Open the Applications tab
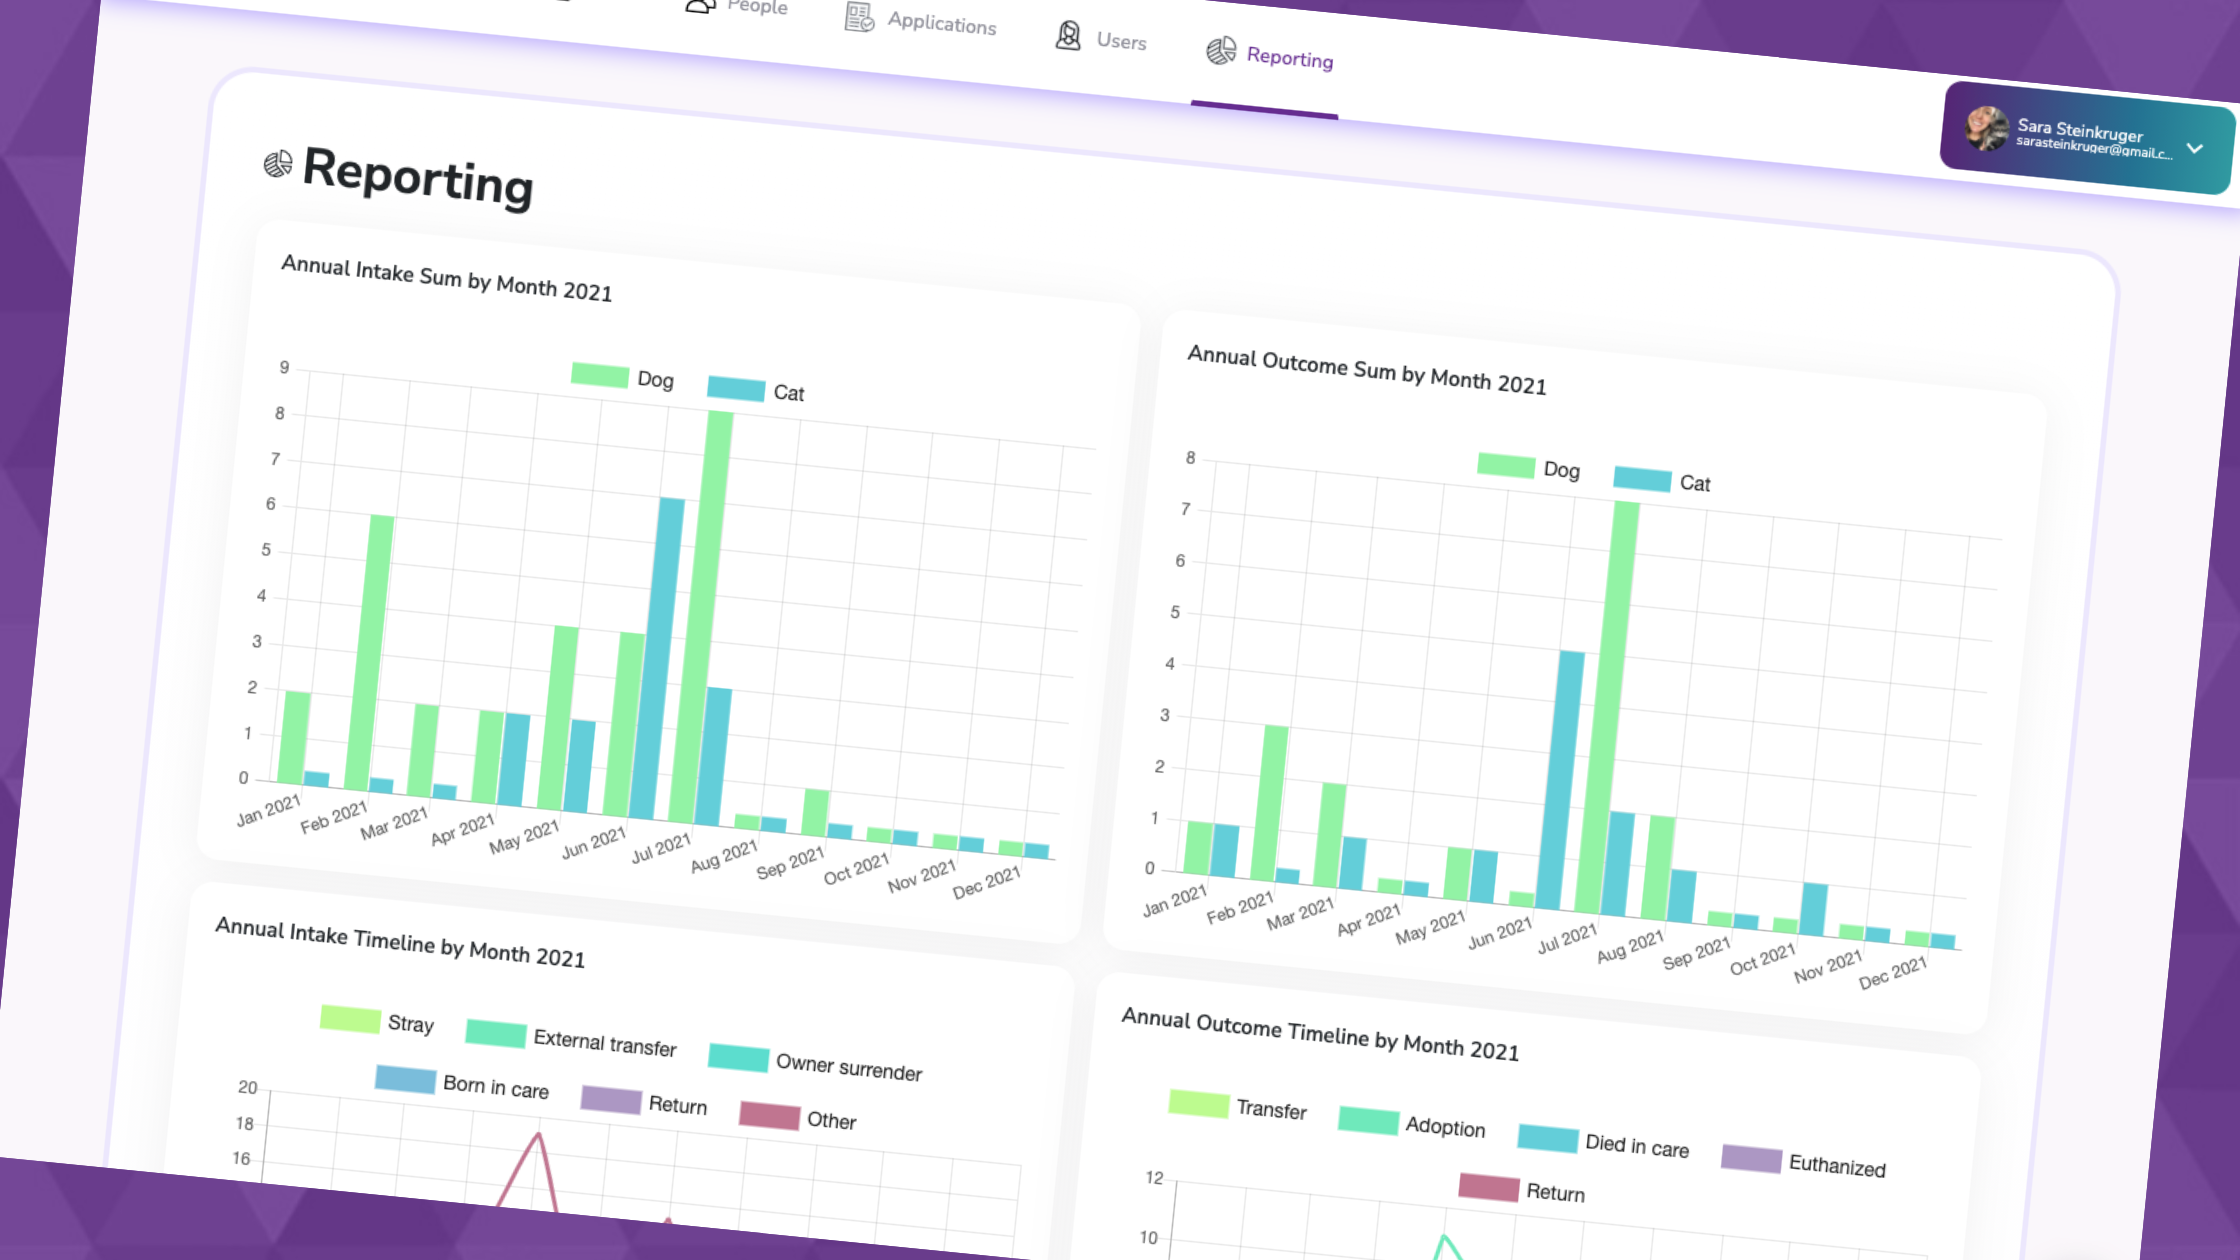This screenshot has height=1260, width=2240. click(x=921, y=20)
